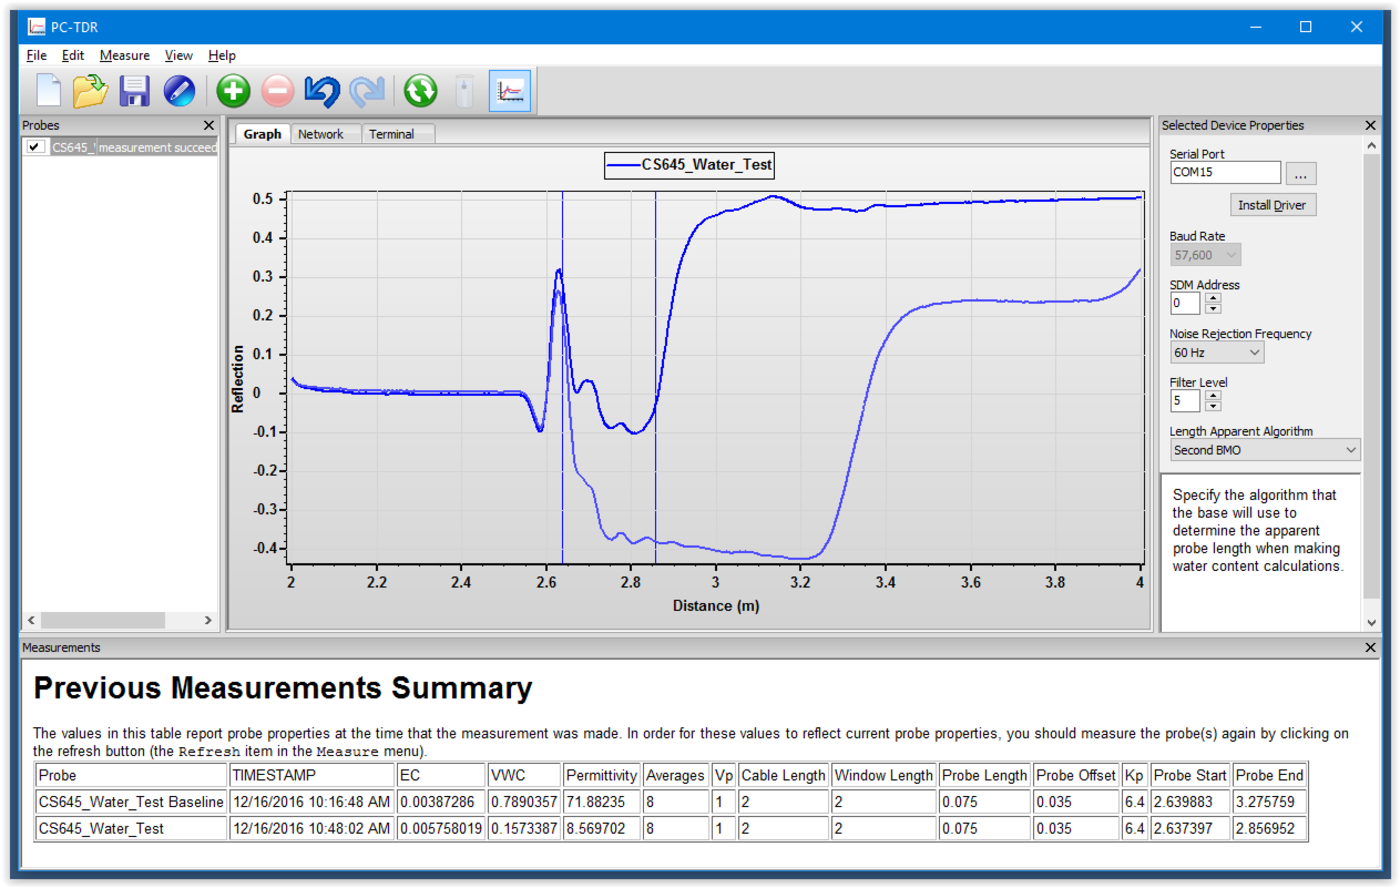Click the Probes panel horizontal scrollbar thumb
The width and height of the screenshot is (1400, 888).
point(103,620)
